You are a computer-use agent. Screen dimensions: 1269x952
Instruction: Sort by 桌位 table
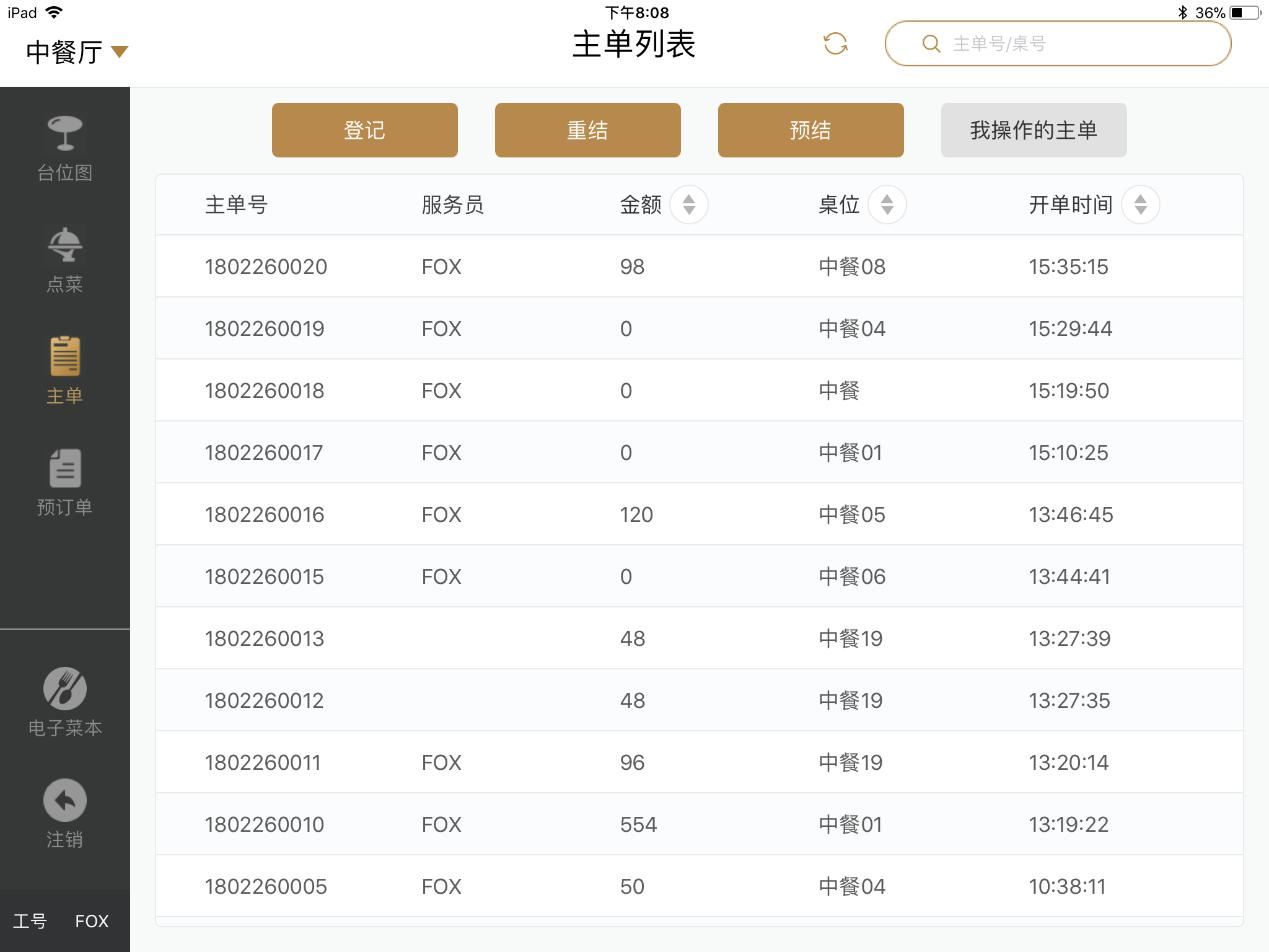click(887, 205)
